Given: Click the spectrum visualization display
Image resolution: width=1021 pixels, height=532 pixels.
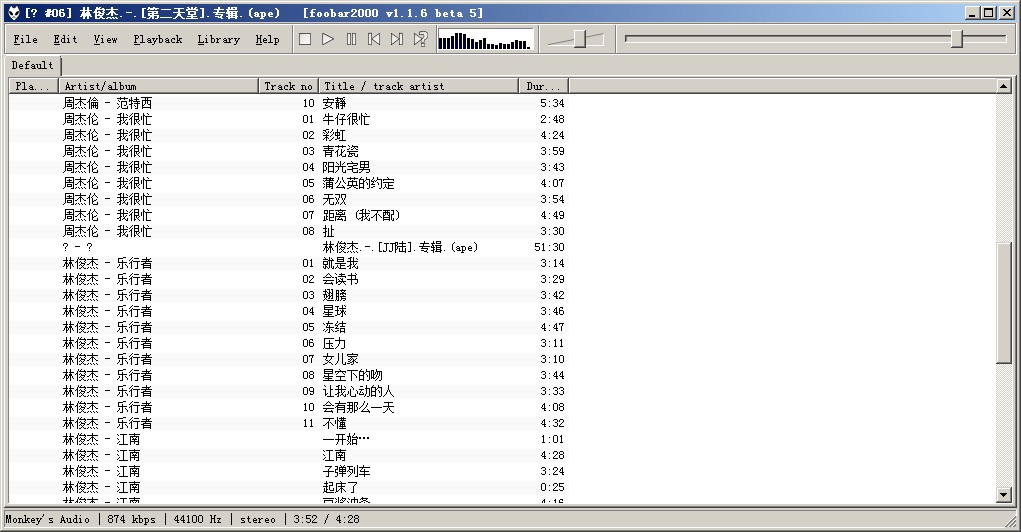Looking at the screenshot, I should [485, 39].
